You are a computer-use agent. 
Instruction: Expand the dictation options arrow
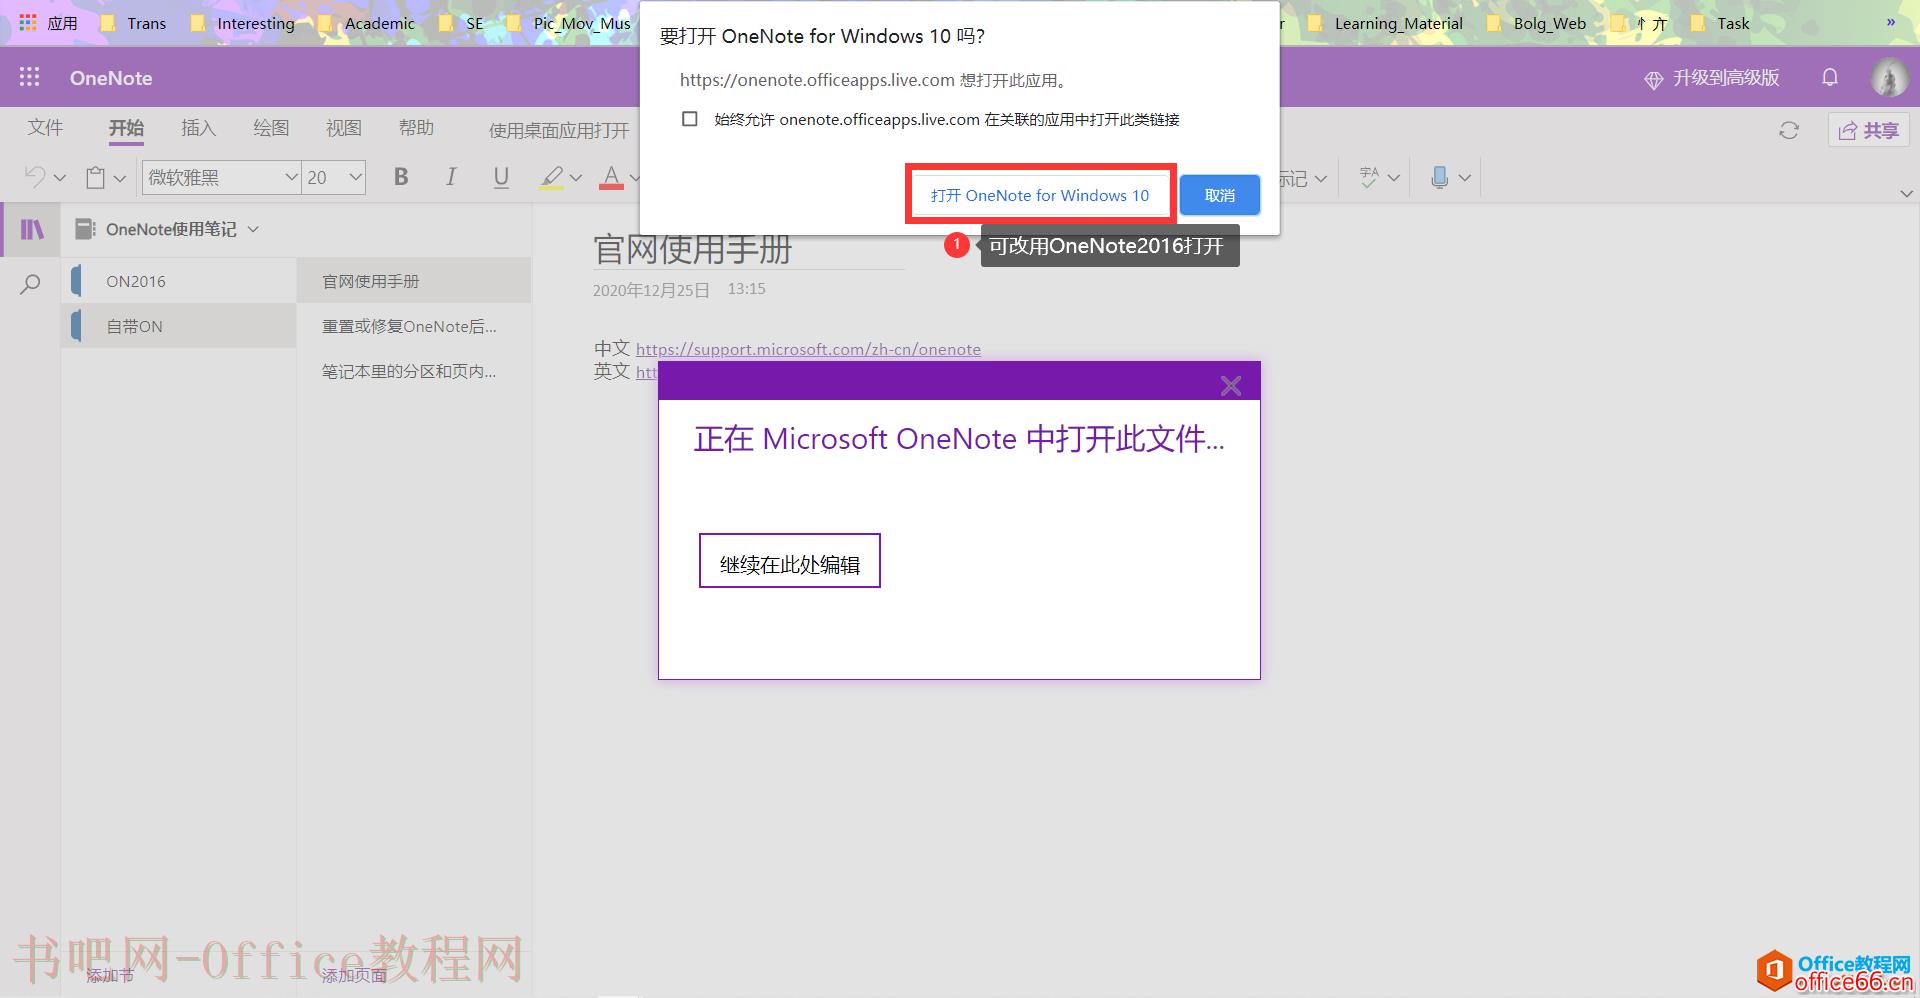point(1465,178)
